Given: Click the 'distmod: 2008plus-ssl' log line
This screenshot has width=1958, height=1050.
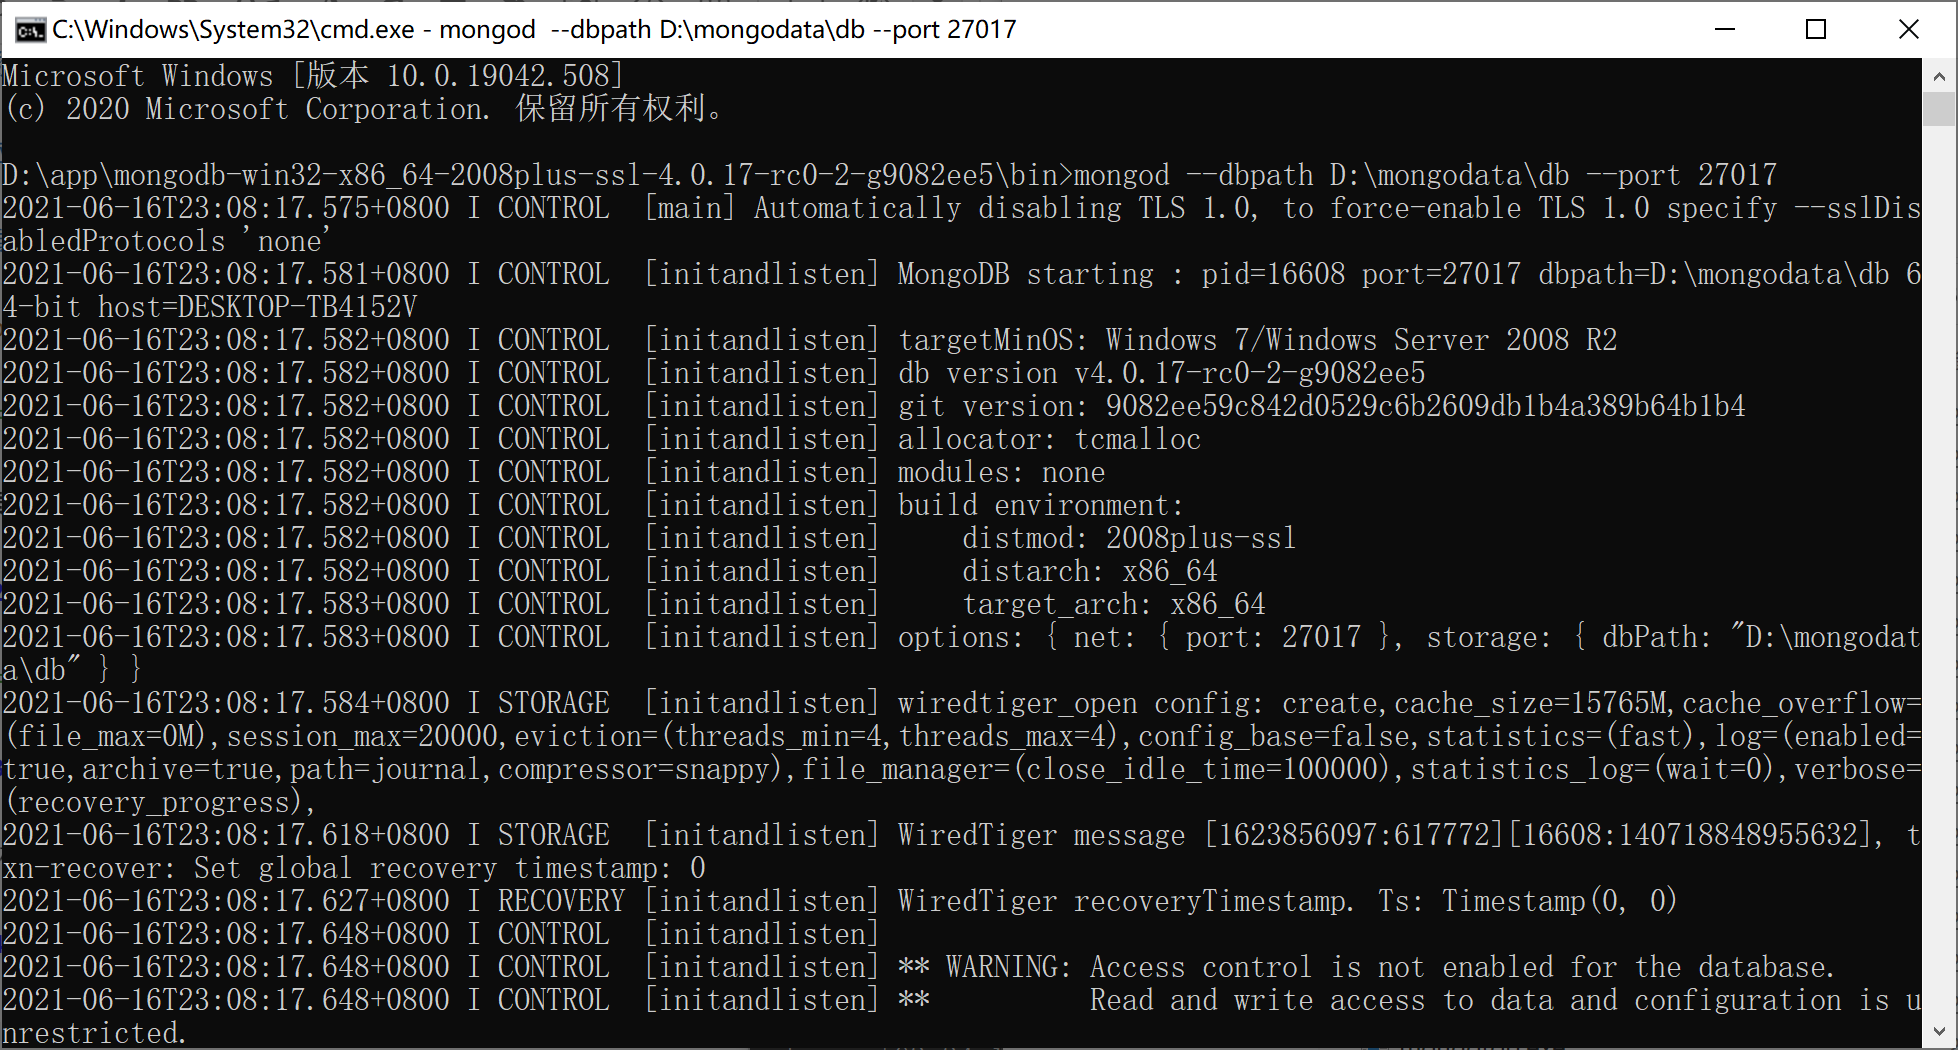Looking at the screenshot, I should point(650,538).
